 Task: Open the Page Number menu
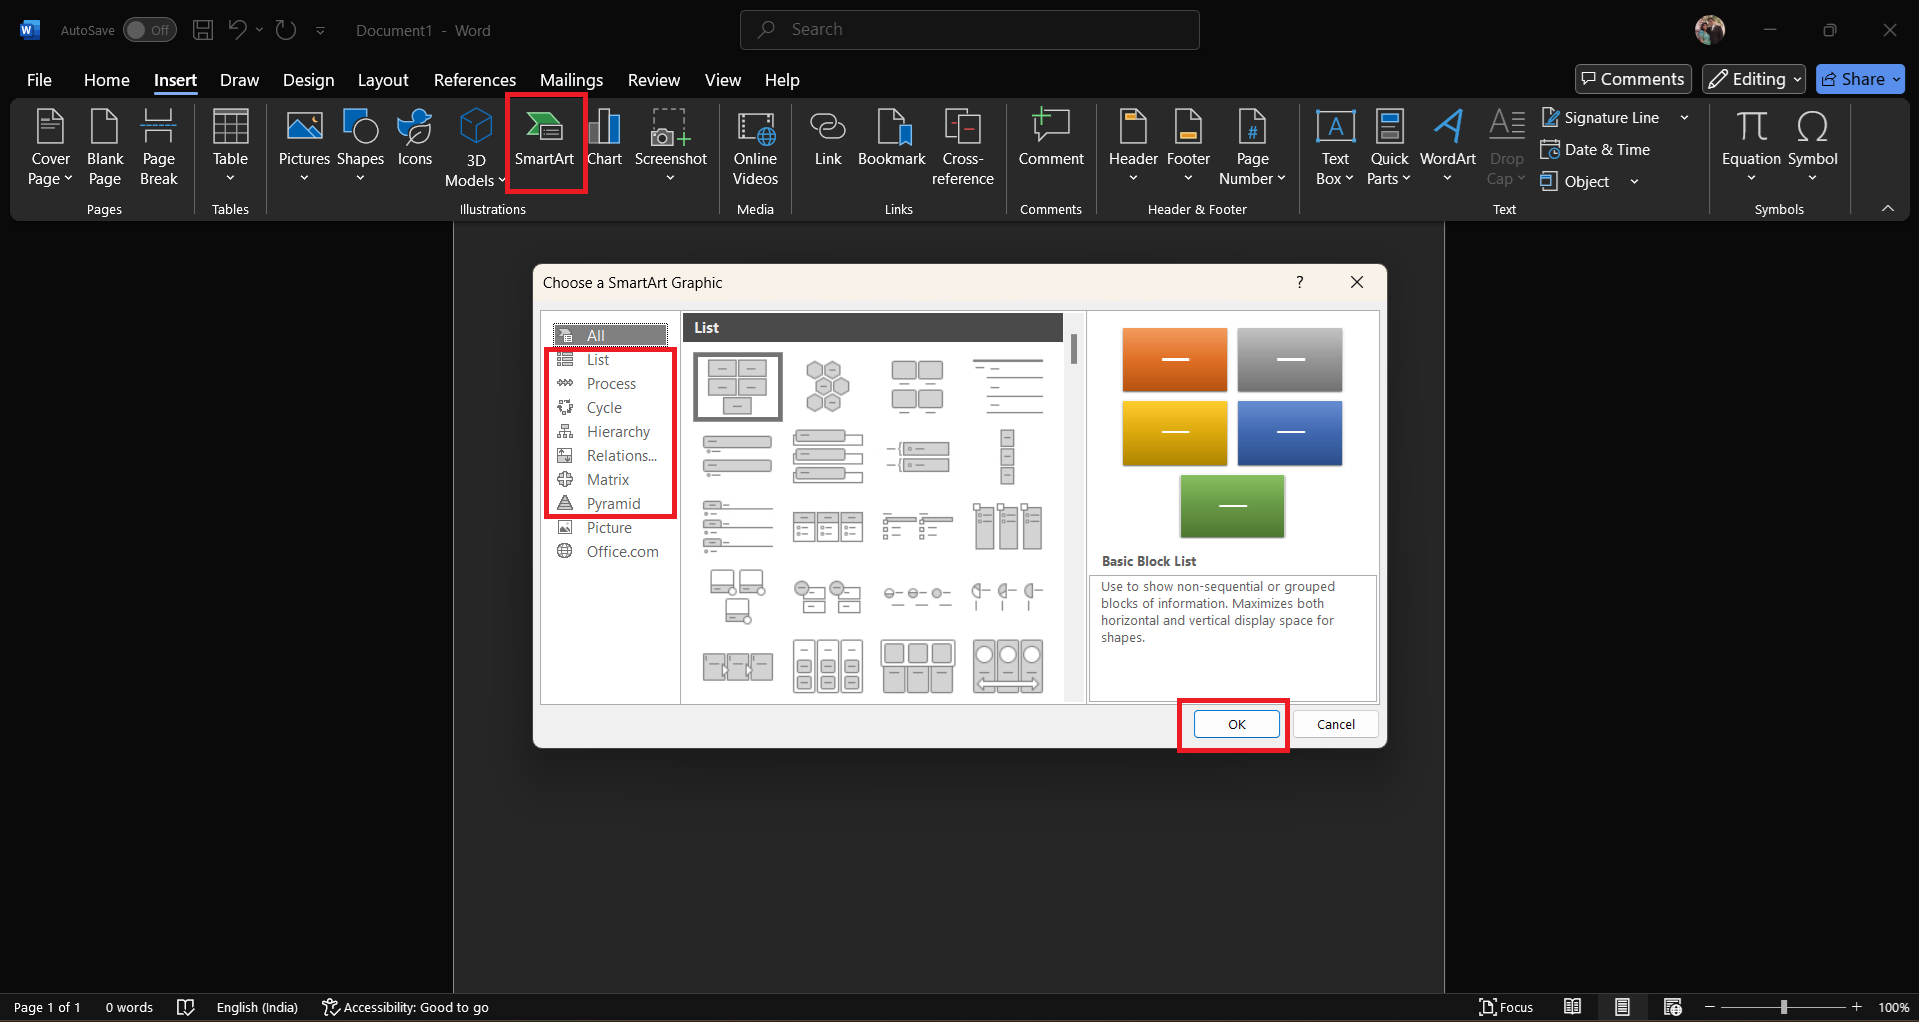pos(1252,148)
